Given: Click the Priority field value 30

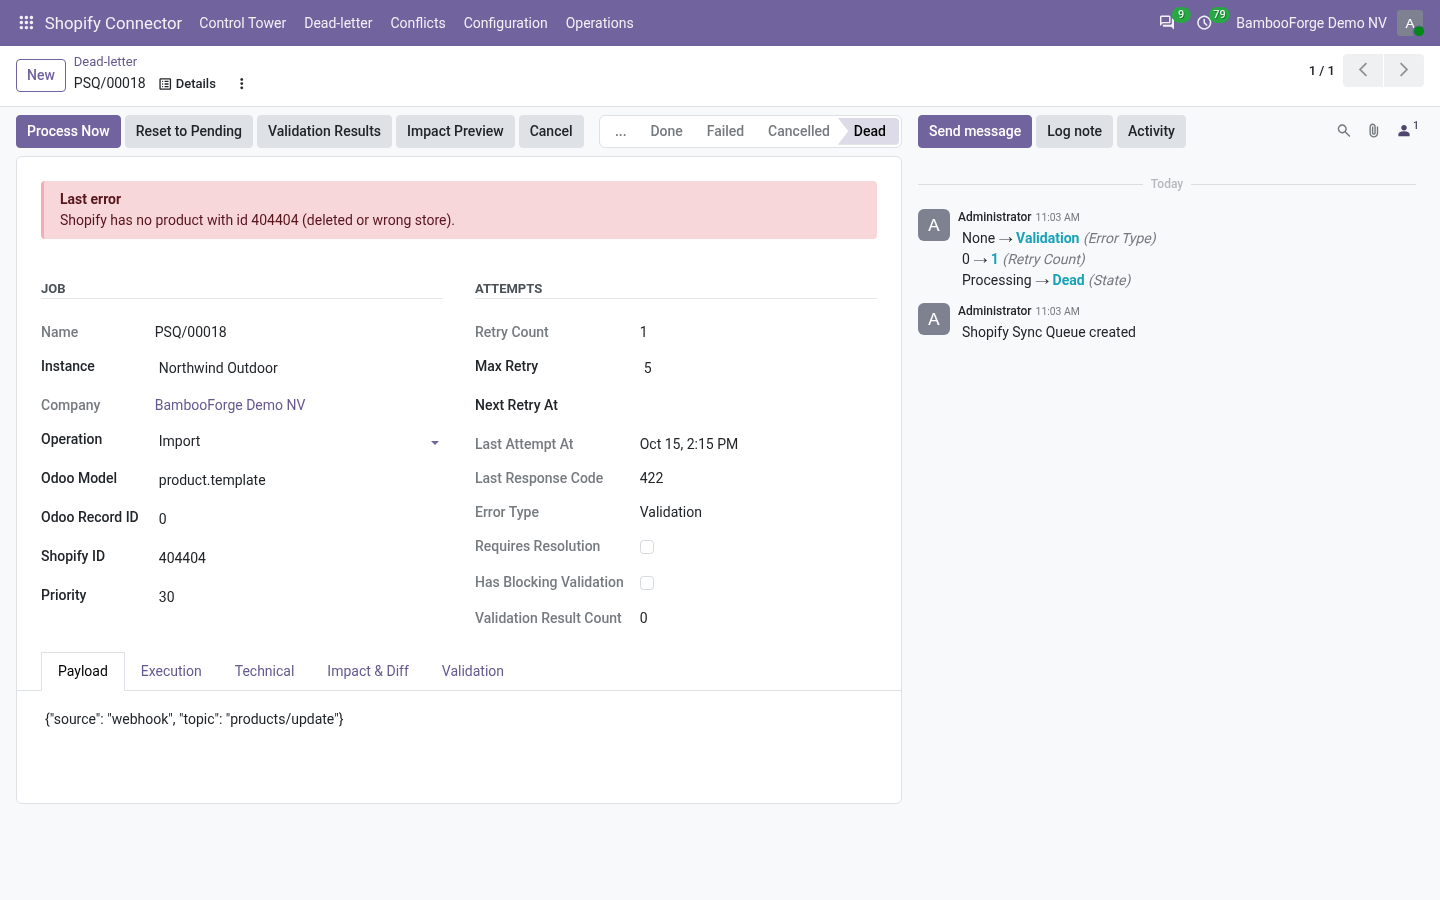Looking at the screenshot, I should click(298, 597).
